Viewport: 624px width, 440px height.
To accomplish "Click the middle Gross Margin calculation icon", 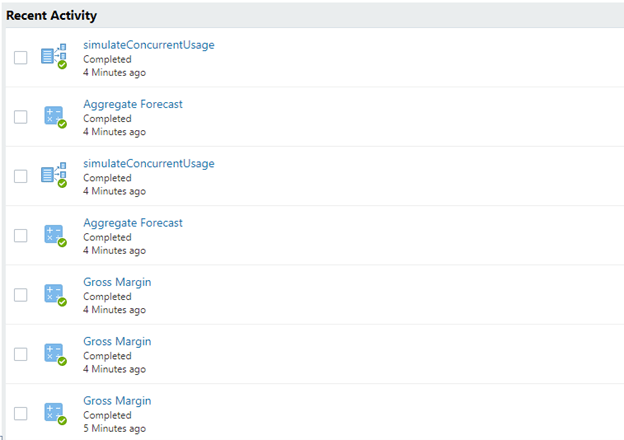I will point(53,353).
